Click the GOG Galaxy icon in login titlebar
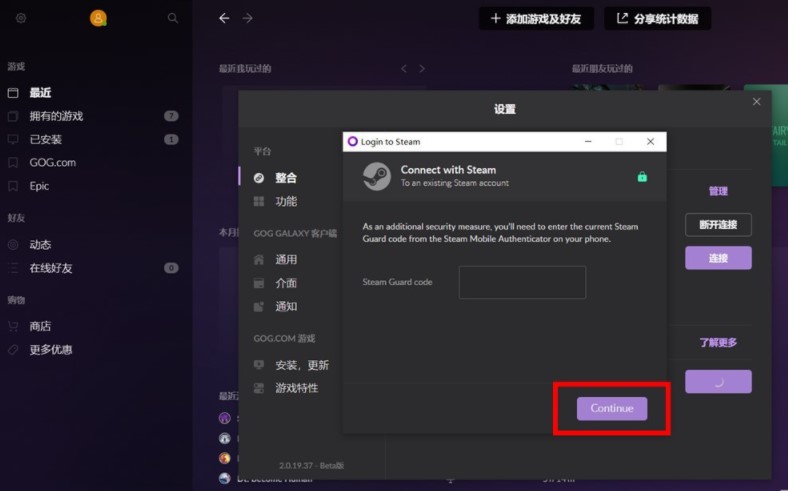 pyautogui.click(x=353, y=142)
